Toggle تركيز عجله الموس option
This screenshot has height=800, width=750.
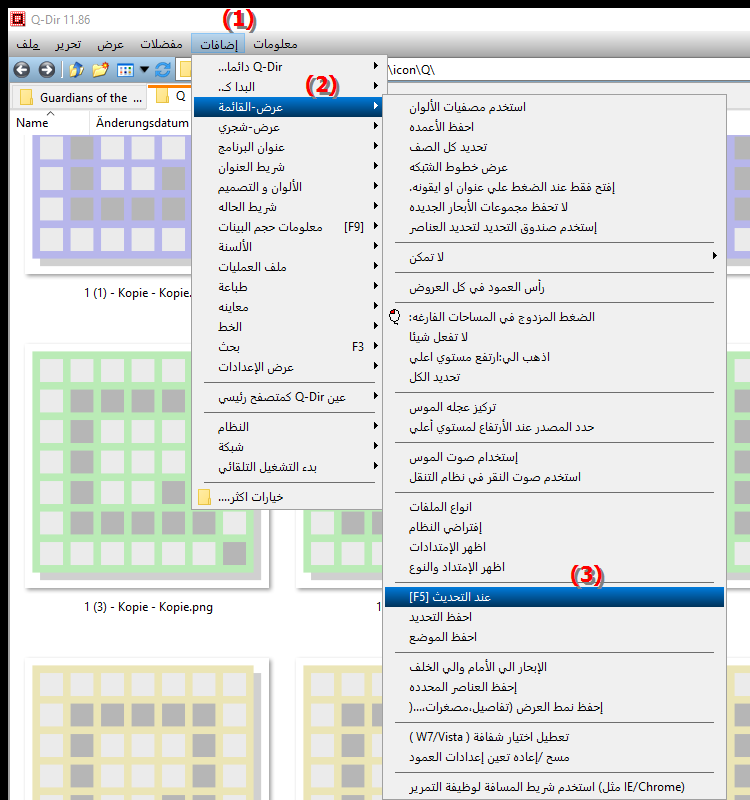[554, 407]
